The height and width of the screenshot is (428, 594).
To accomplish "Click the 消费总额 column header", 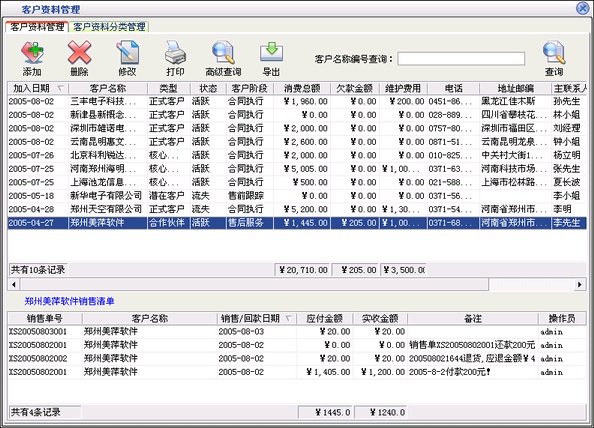I will tap(302, 88).
